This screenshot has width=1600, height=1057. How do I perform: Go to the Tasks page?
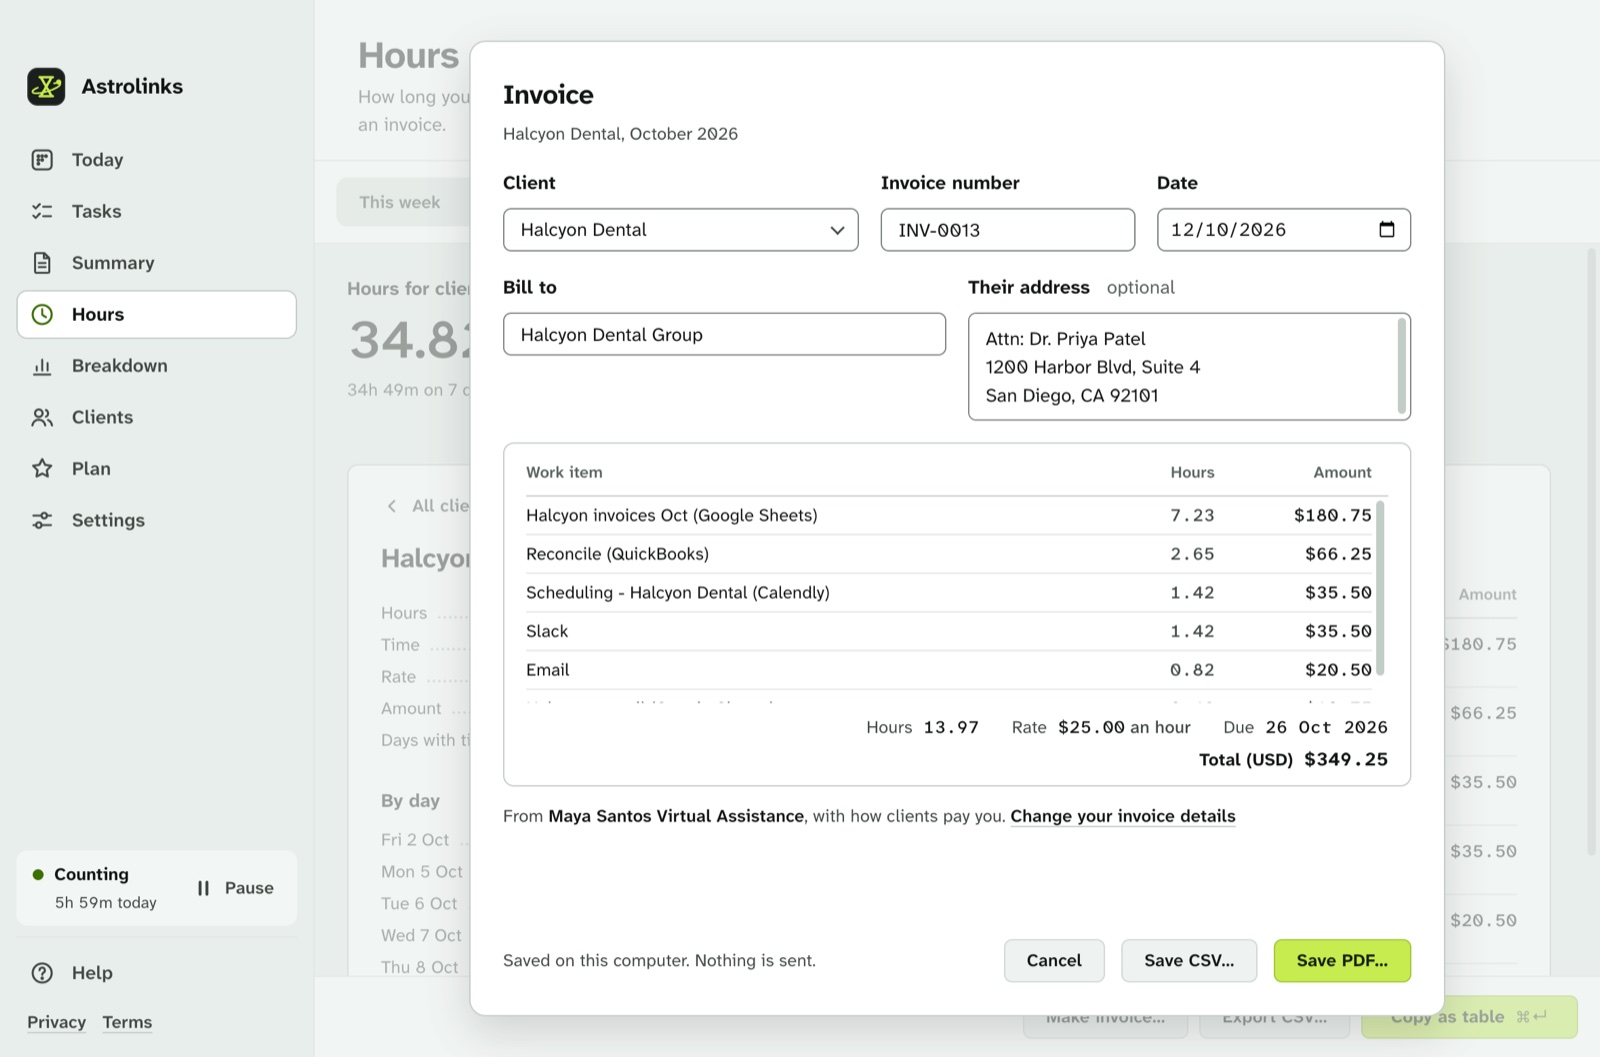[x=157, y=211]
